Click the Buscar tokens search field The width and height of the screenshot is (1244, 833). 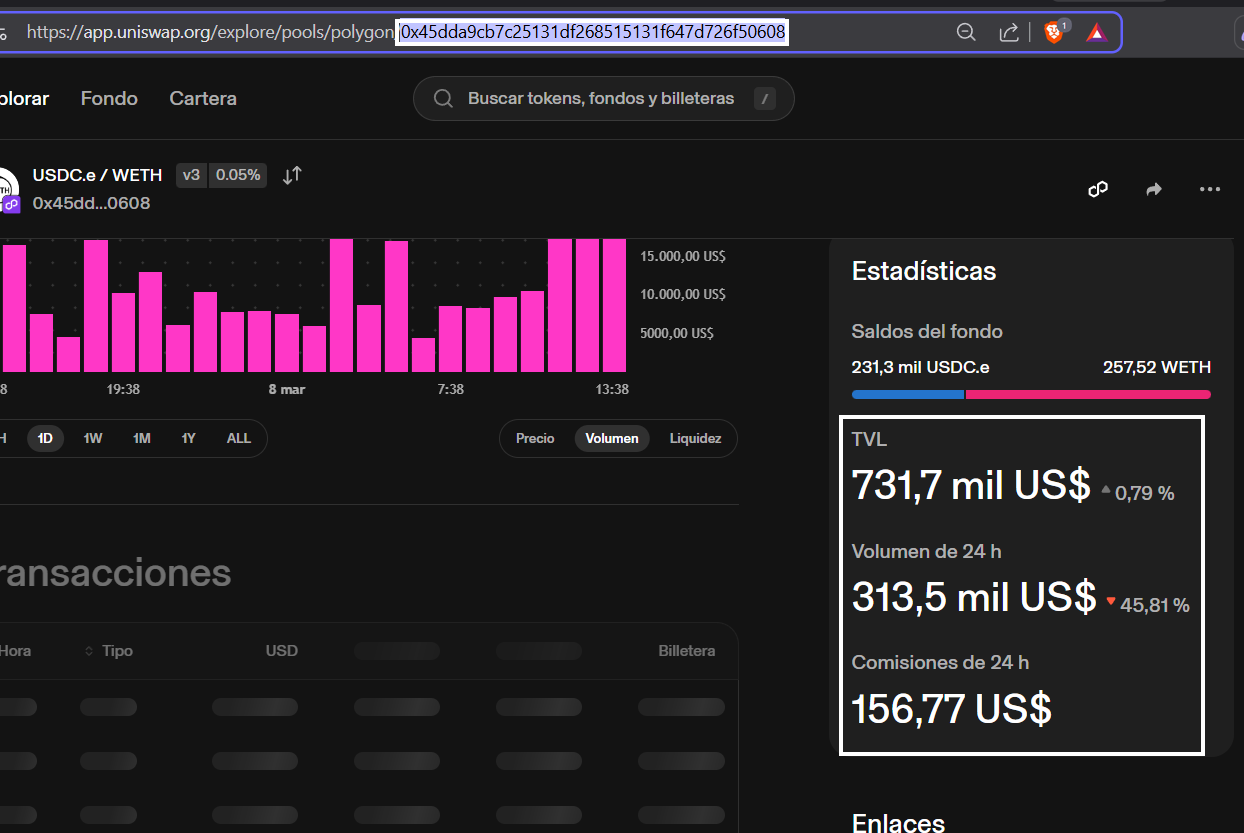(x=600, y=98)
